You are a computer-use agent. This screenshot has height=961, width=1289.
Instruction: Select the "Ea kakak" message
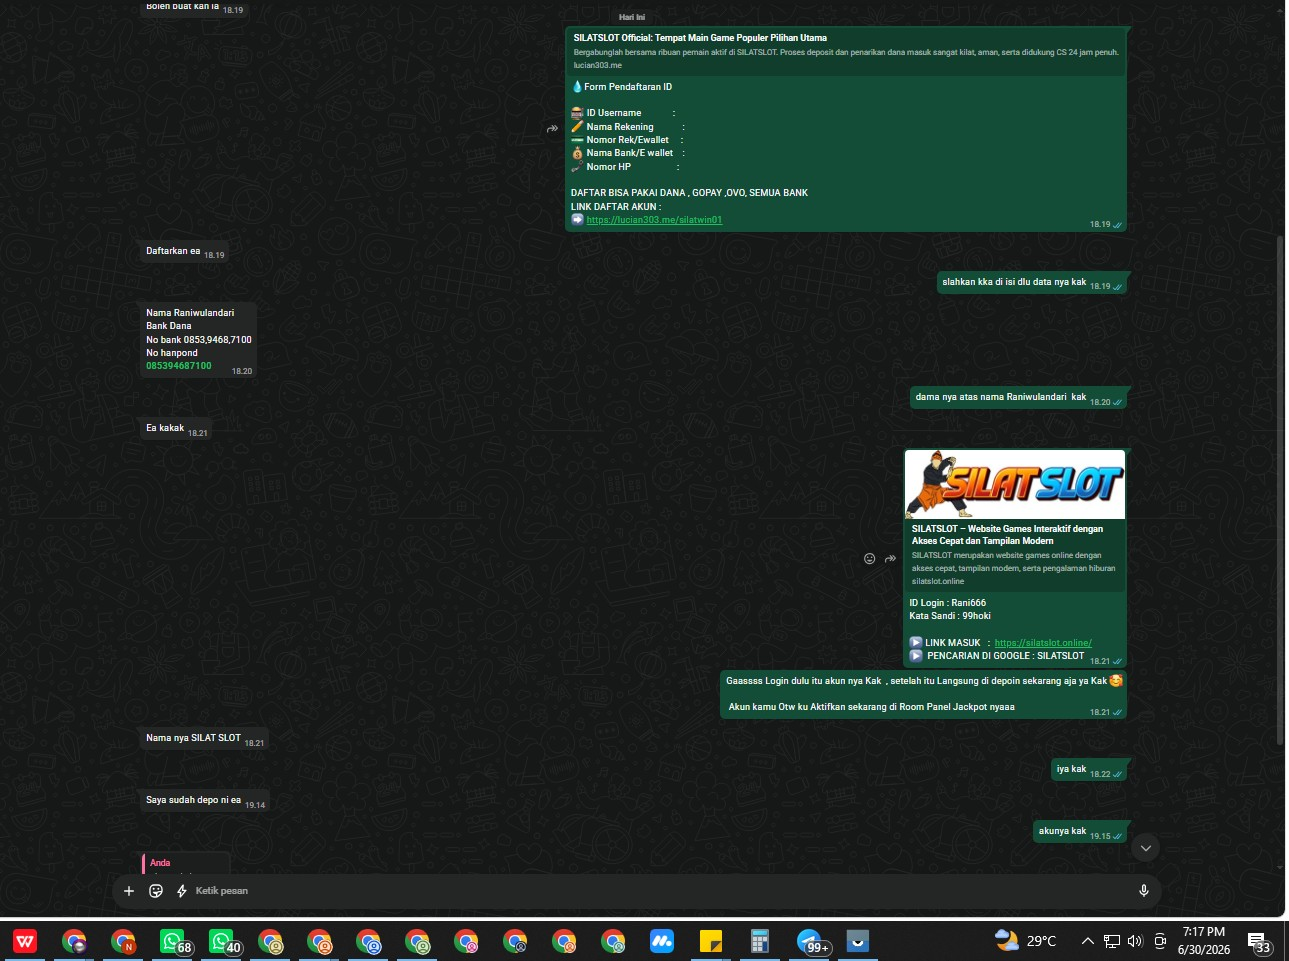point(176,428)
